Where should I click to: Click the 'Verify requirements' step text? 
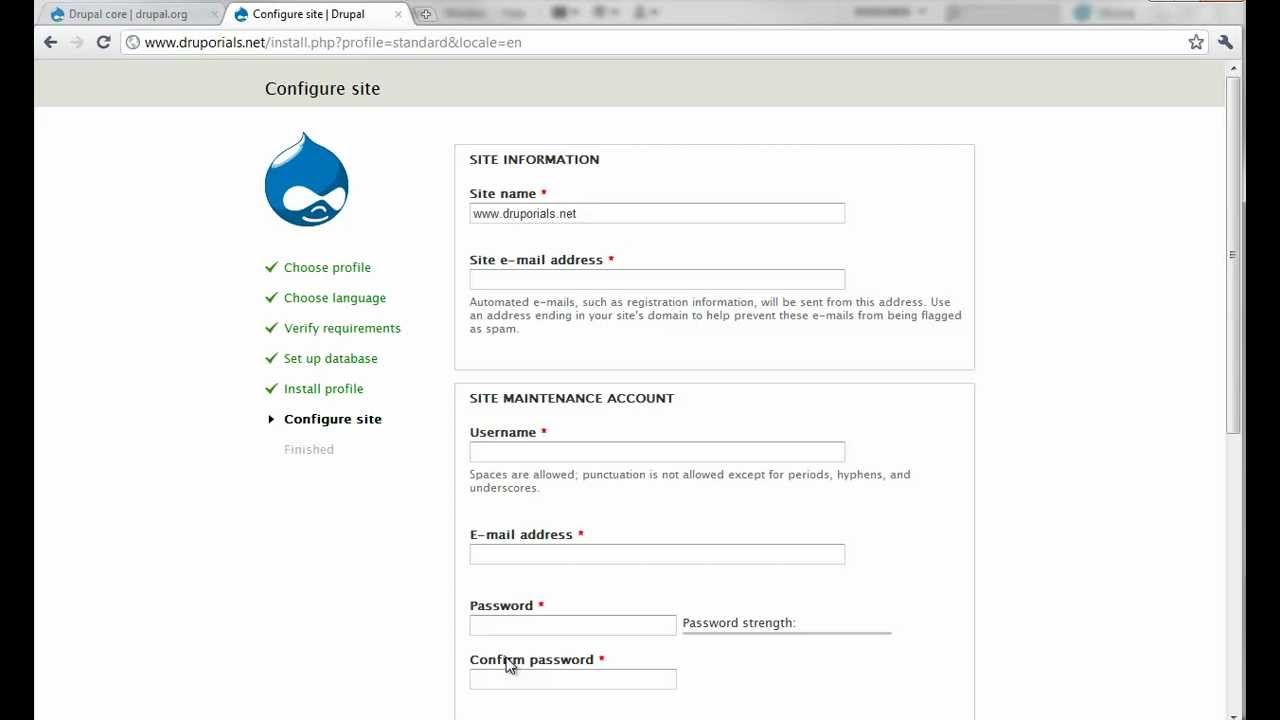(342, 328)
